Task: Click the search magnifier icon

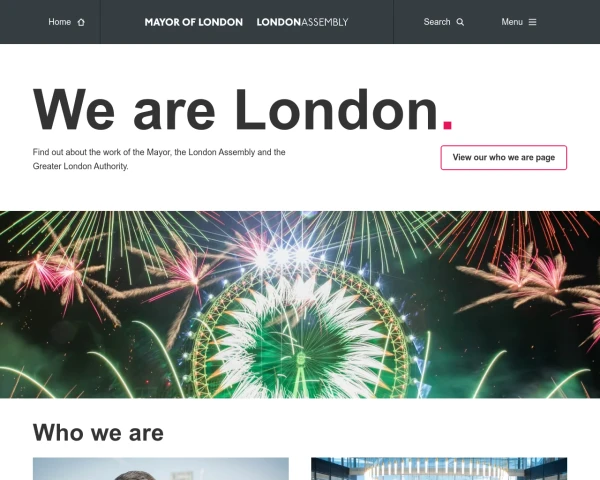Action: click(x=460, y=22)
